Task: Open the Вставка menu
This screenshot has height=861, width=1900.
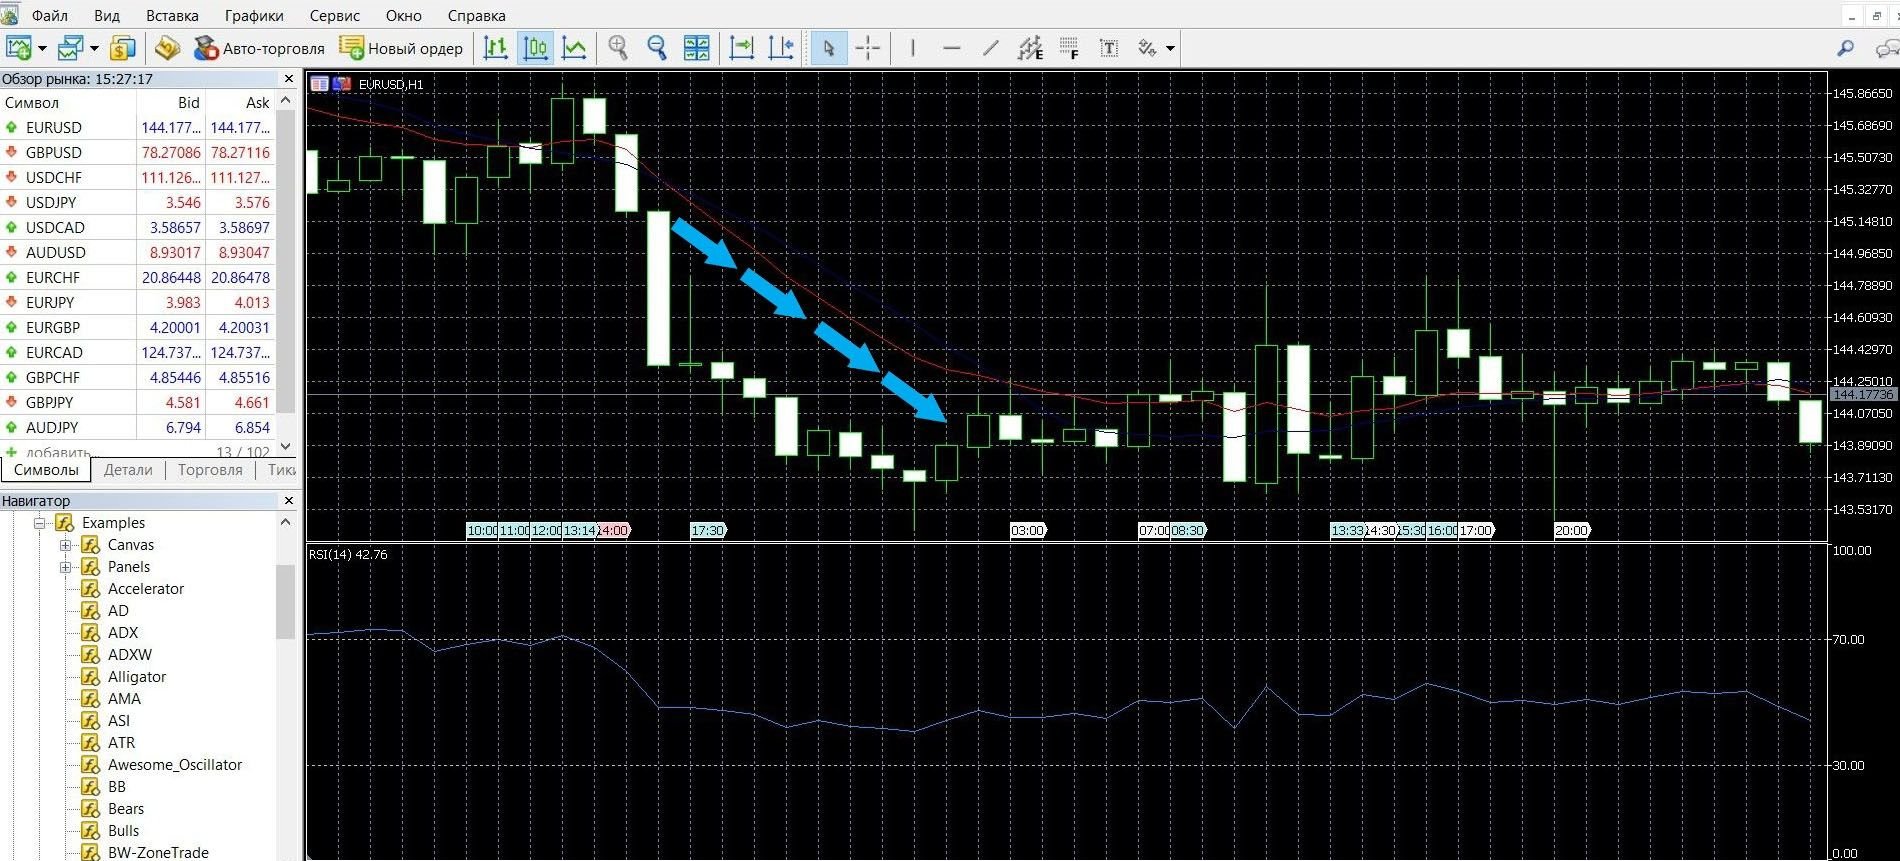Action: coord(172,16)
